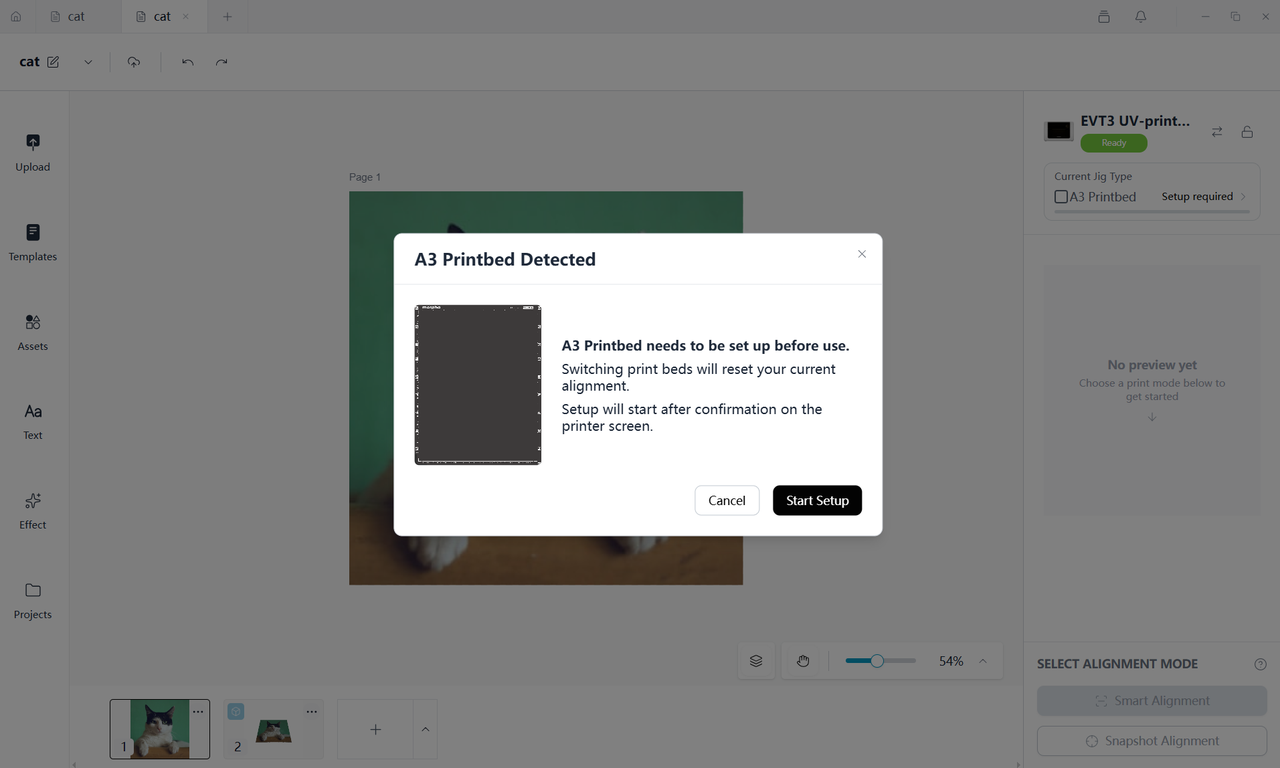Select the page 2 thumbnail
The height and width of the screenshot is (768, 1280).
[x=274, y=729]
